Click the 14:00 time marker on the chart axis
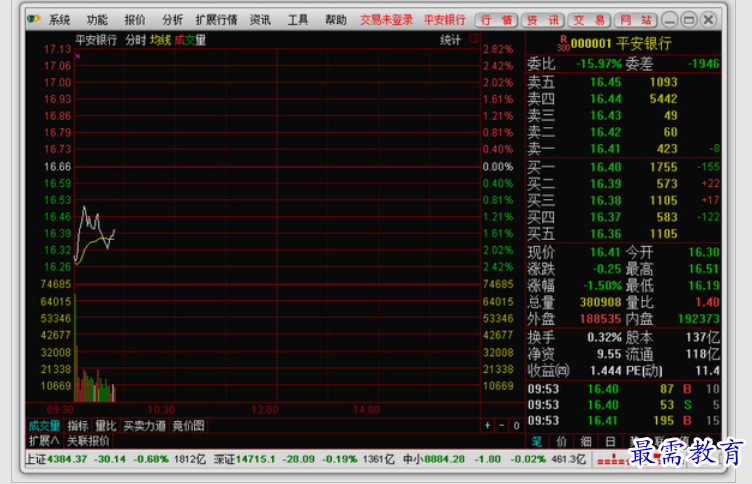 [366, 410]
